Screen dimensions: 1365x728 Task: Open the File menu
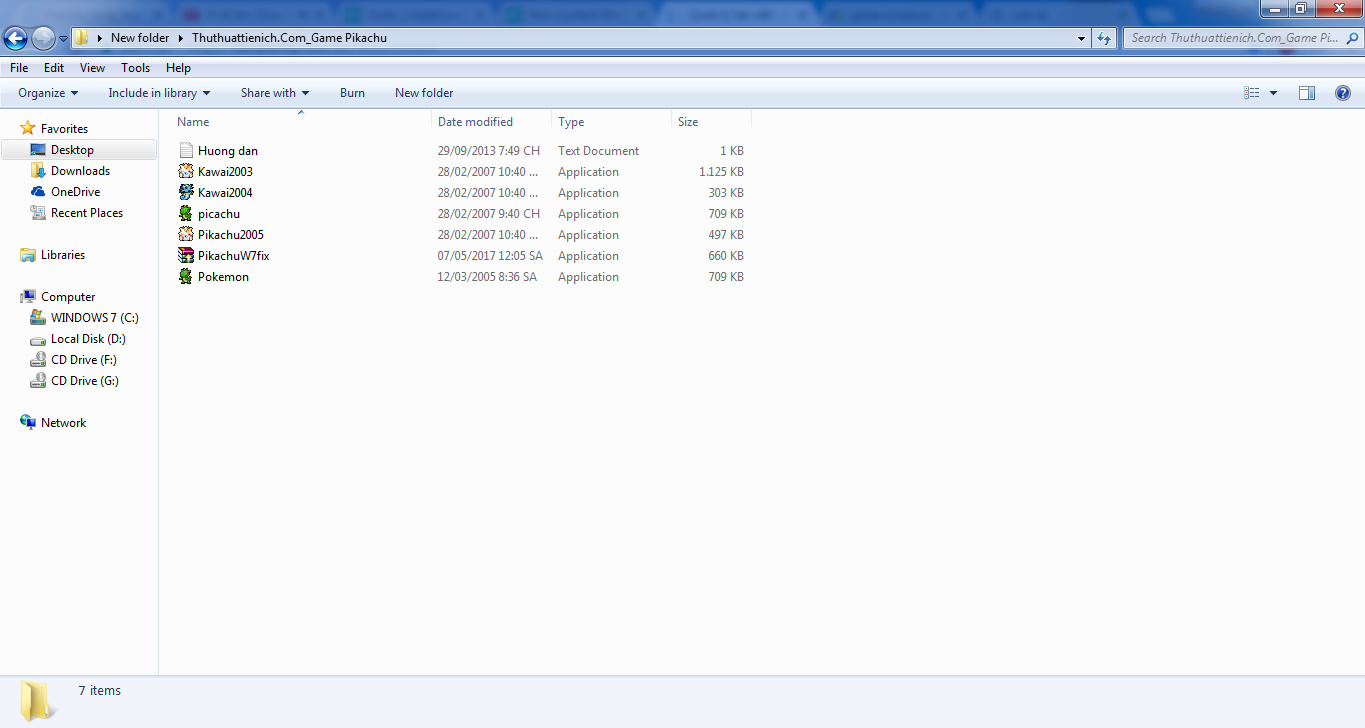coord(19,68)
